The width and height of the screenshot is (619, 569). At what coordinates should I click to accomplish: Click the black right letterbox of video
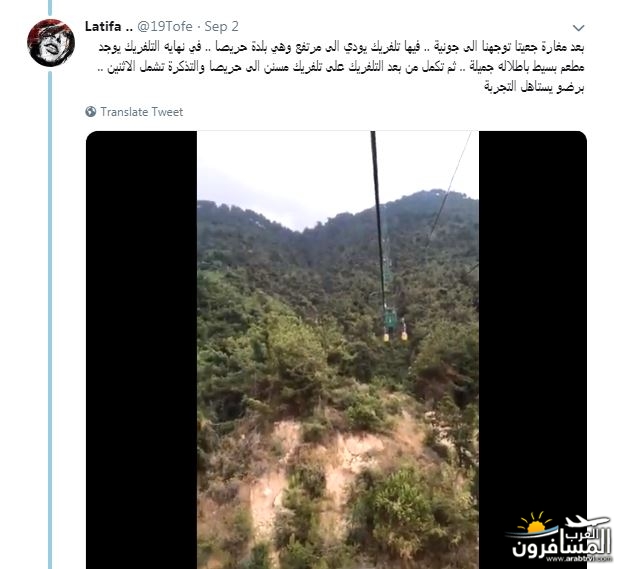tap(533, 350)
